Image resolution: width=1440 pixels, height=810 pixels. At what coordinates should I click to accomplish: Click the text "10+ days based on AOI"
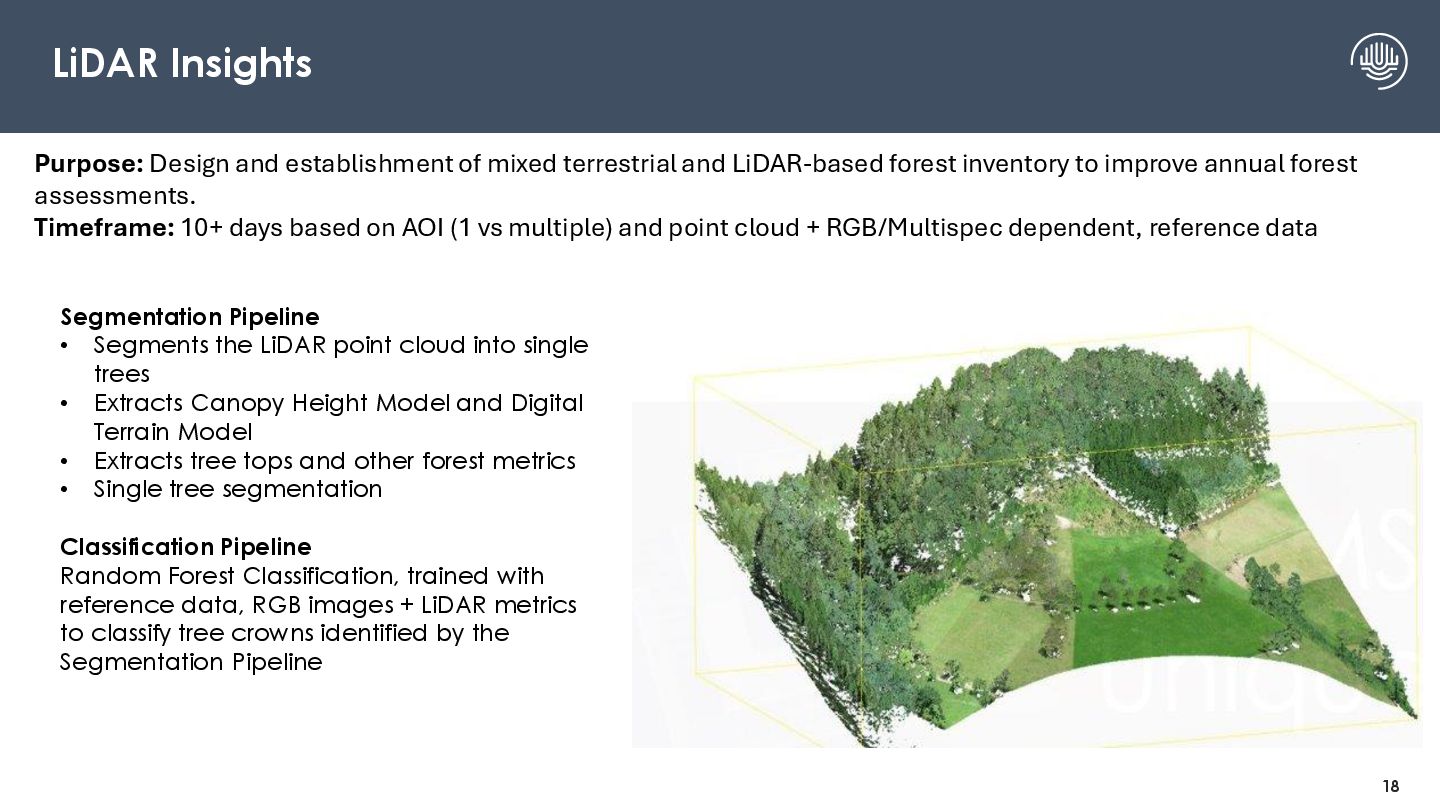click(313, 228)
